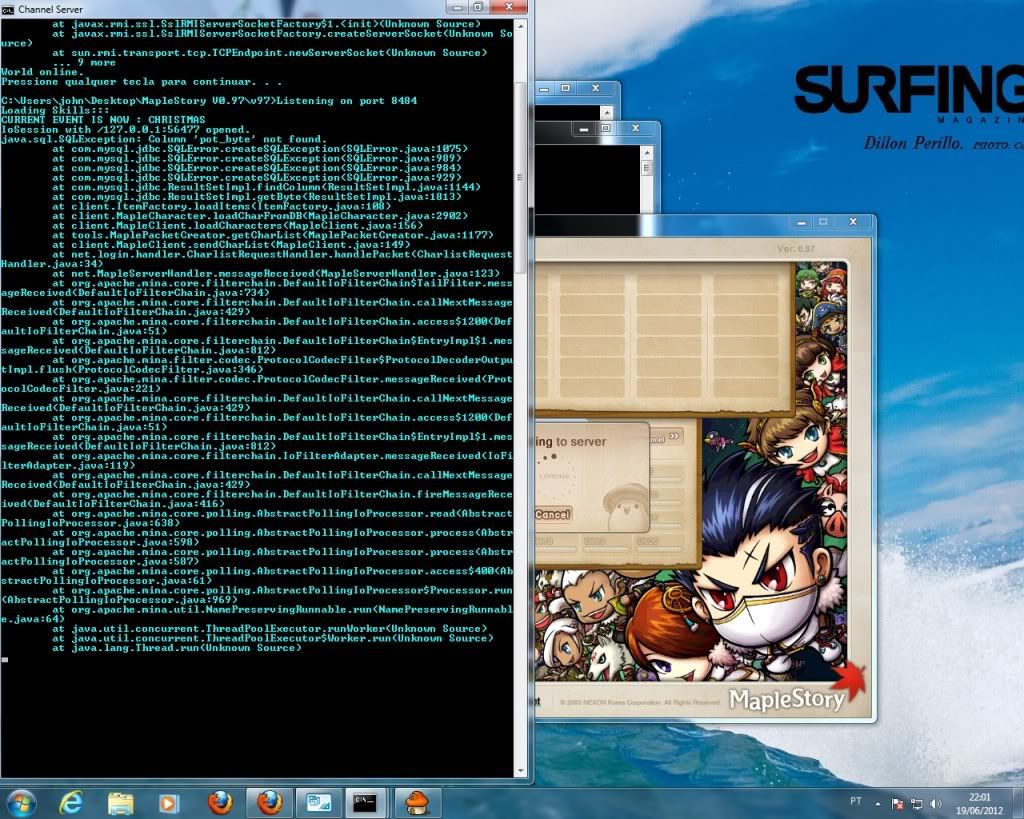Open Windows Media Player taskbar icon
The width and height of the screenshot is (1024, 819).
169,802
